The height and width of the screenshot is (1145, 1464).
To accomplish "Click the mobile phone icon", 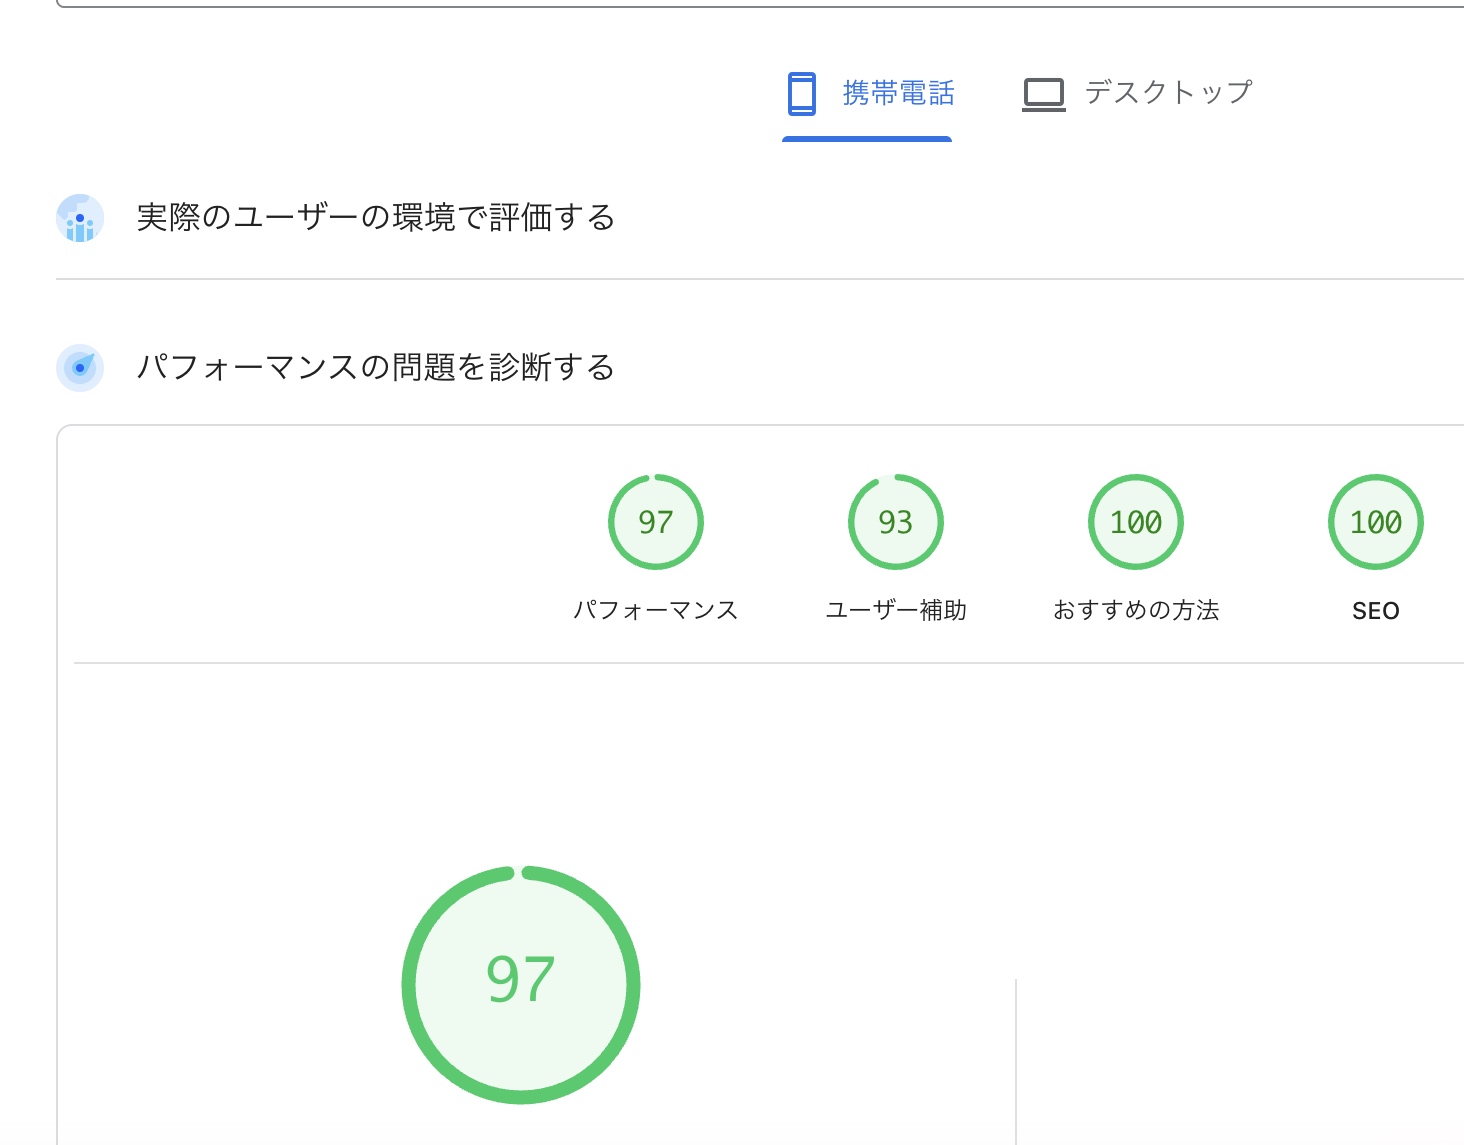I will click(x=801, y=93).
